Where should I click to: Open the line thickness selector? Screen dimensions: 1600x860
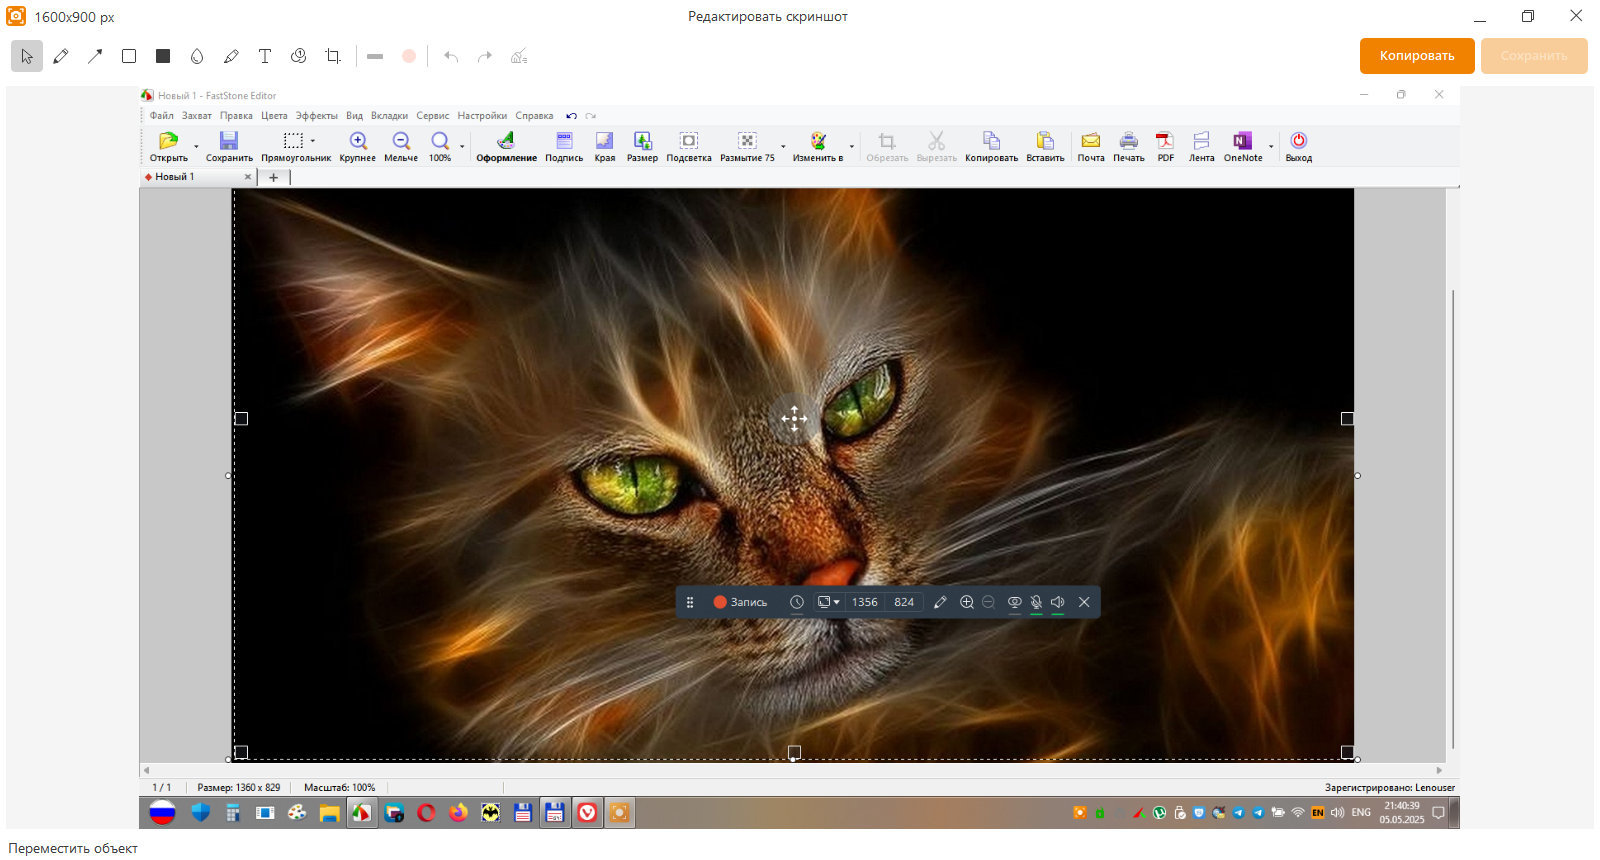pyautogui.click(x=375, y=57)
